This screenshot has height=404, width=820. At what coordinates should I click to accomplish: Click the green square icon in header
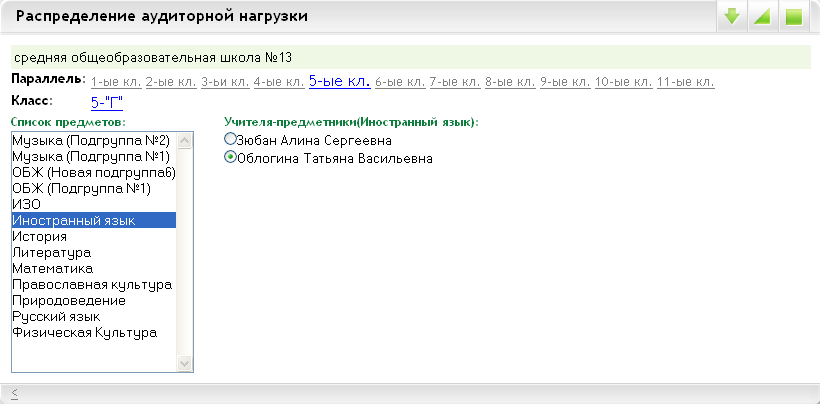tap(794, 17)
